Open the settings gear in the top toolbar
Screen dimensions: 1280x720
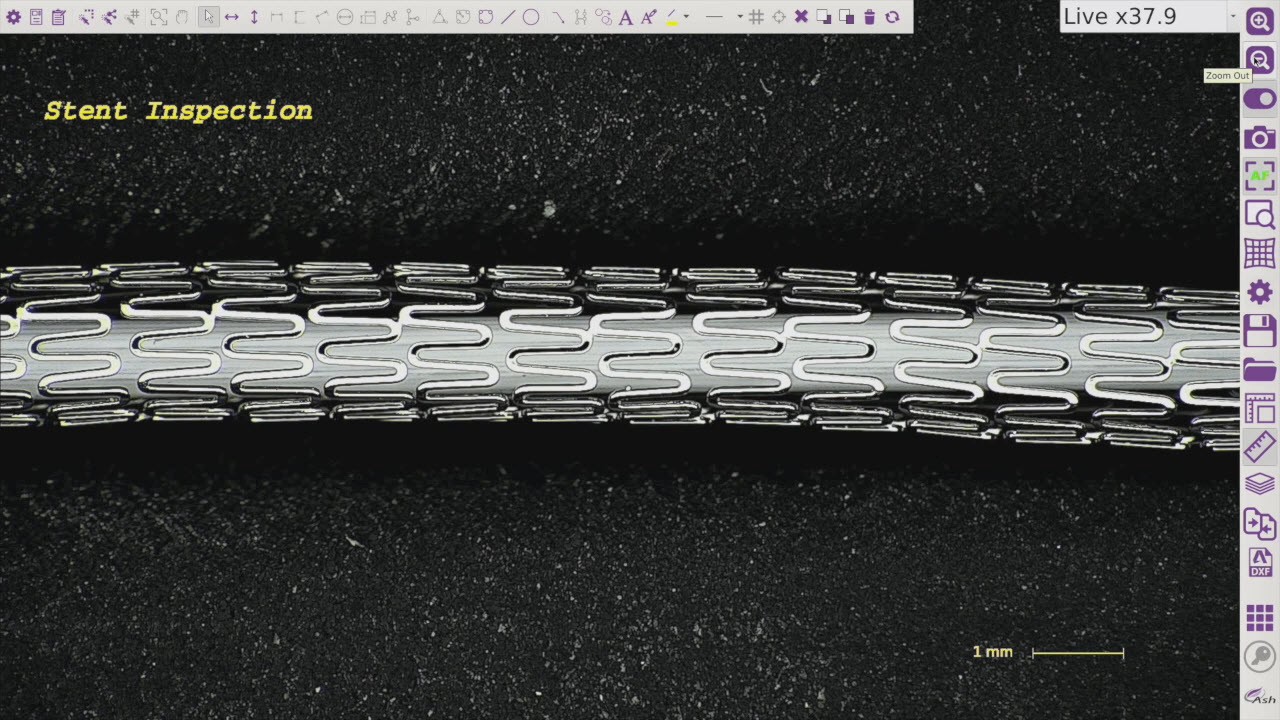[x=13, y=17]
